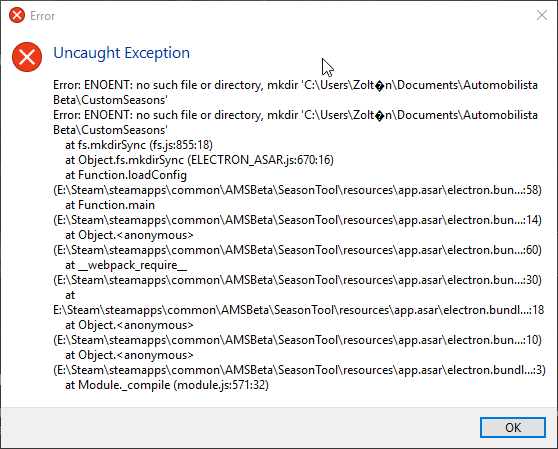Click the SeasonTool path line ending in :14)
This screenshot has height=449, width=558.
pos(298,220)
